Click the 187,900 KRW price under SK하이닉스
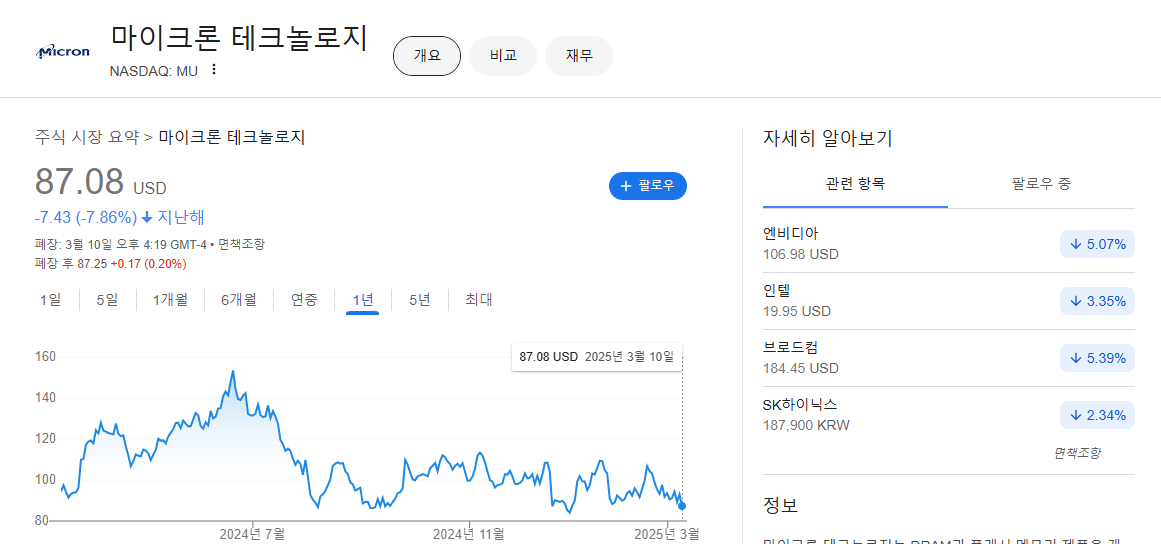This screenshot has width=1161, height=544. [x=806, y=425]
